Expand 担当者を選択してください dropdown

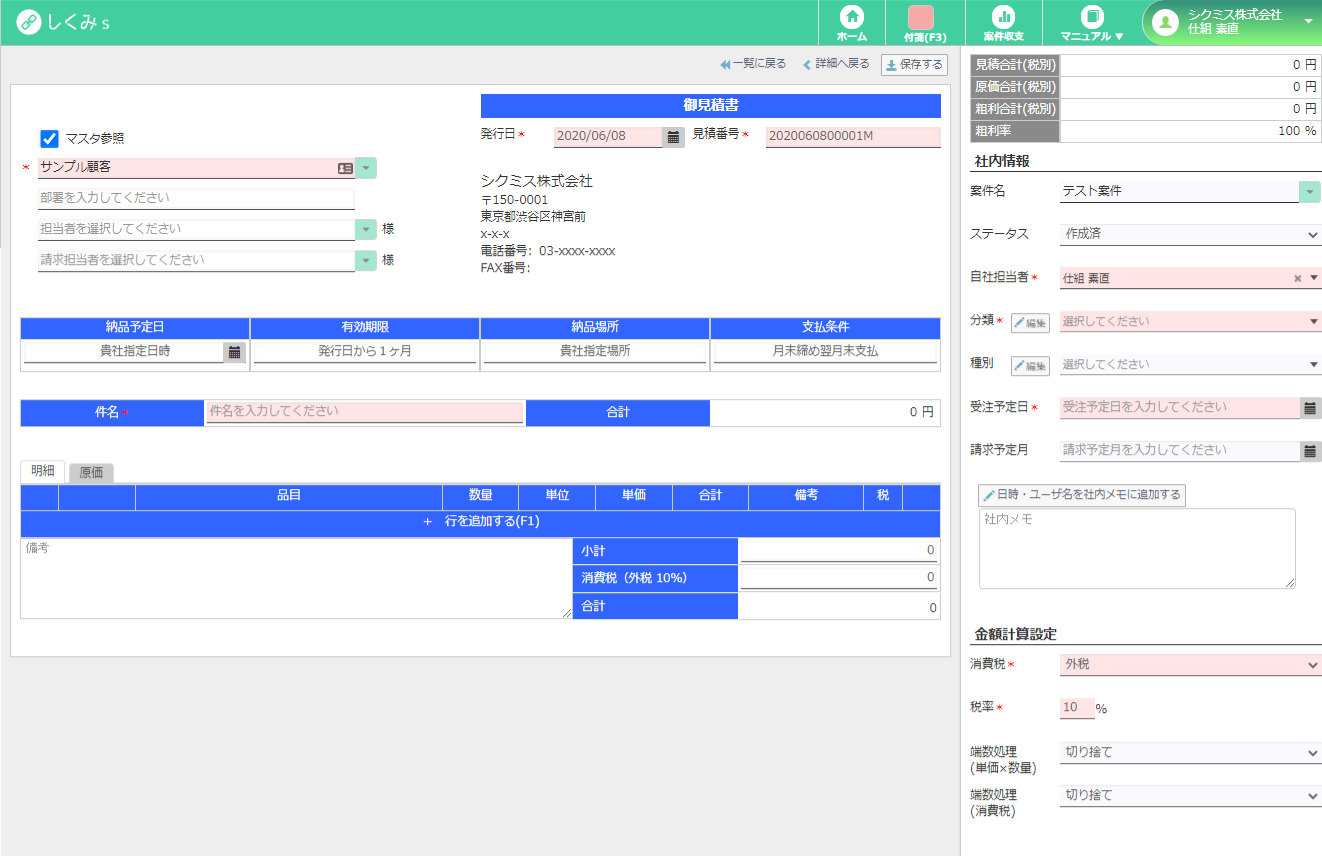click(x=366, y=229)
